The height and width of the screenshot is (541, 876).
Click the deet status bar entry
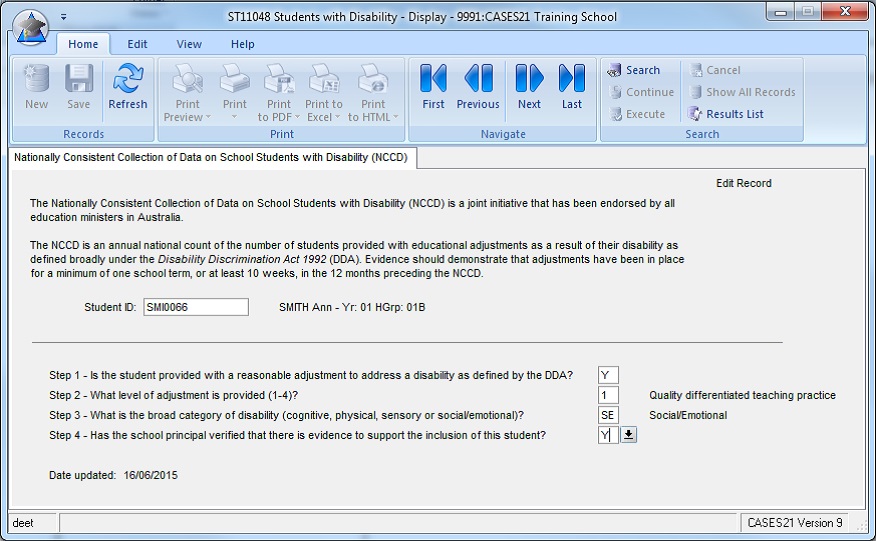click(23, 523)
